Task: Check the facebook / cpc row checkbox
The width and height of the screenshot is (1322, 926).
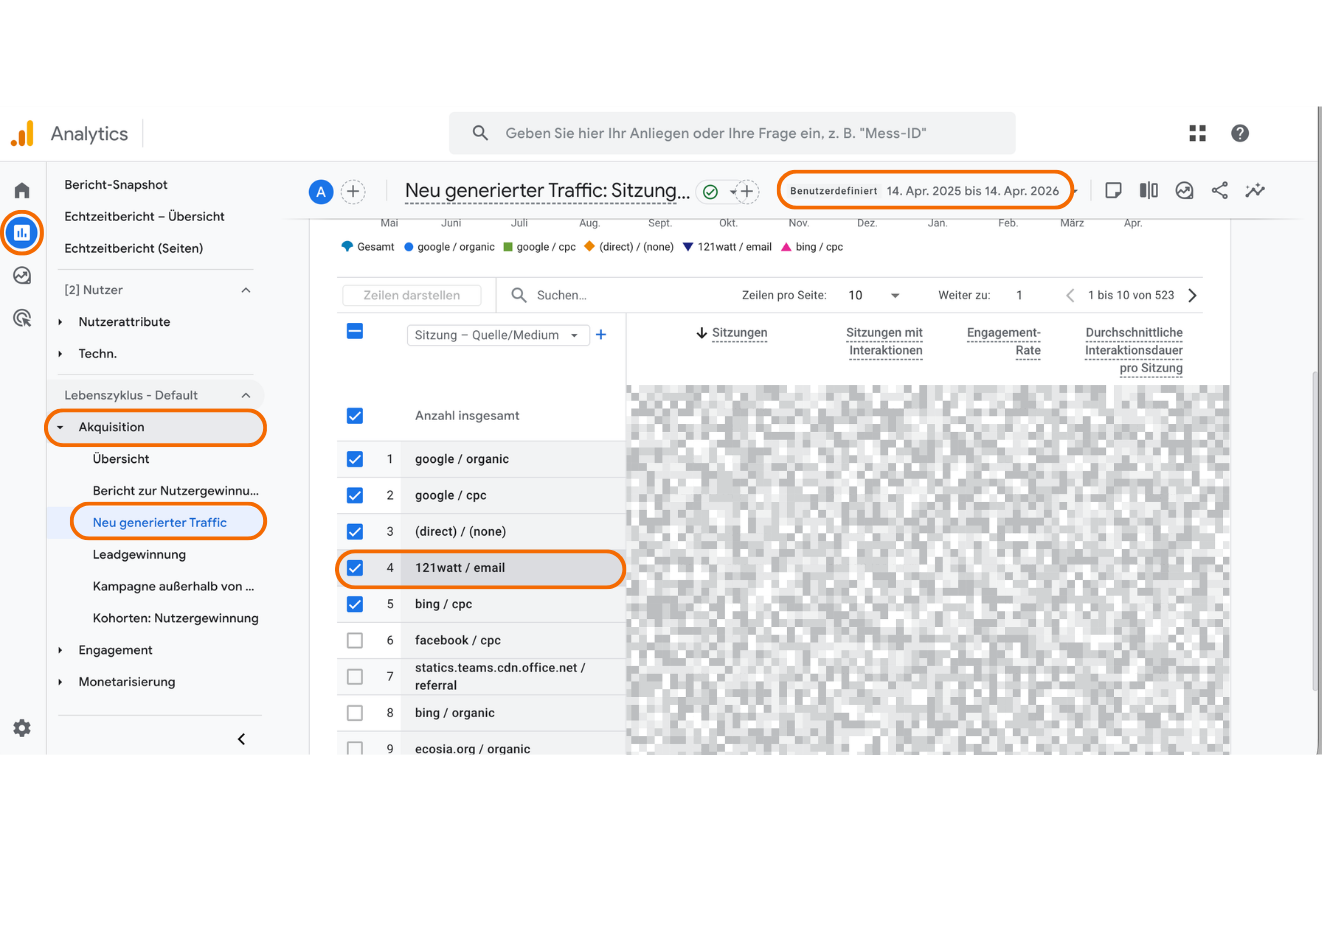Action: point(355,640)
